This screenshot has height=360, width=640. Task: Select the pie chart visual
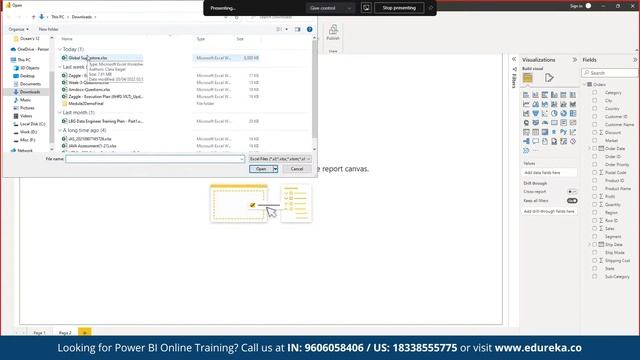click(x=554, y=113)
